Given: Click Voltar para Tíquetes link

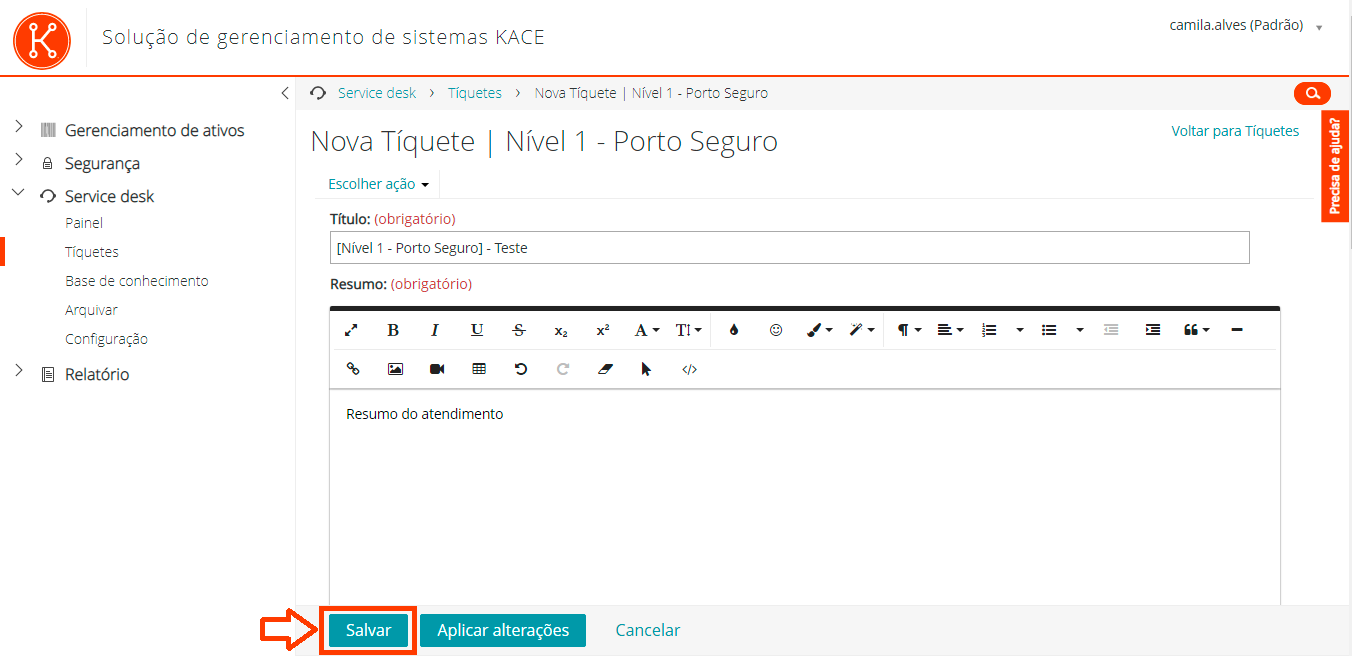Looking at the screenshot, I should [x=1235, y=131].
